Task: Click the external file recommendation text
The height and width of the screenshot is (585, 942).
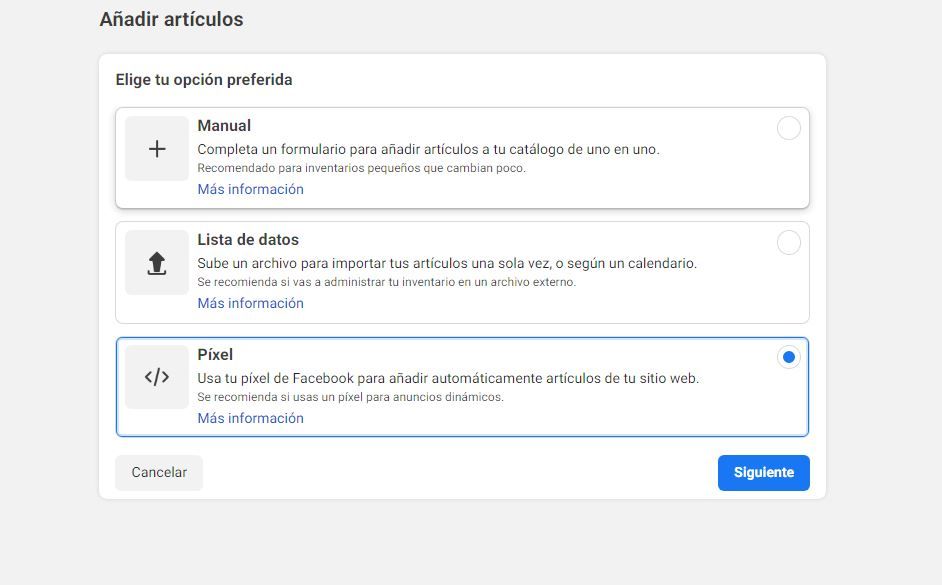Action: click(x=386, y=282)
